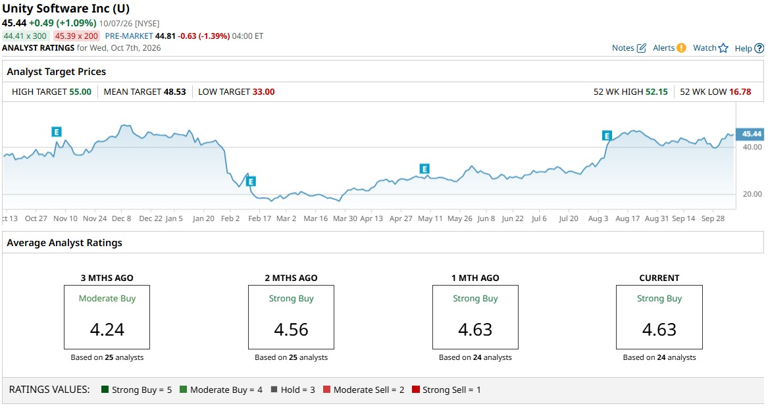Click the Unity Software Inc (U) title
Viewport: 768px width, 408px height.
pyautogui.click(x=66, y=9)
